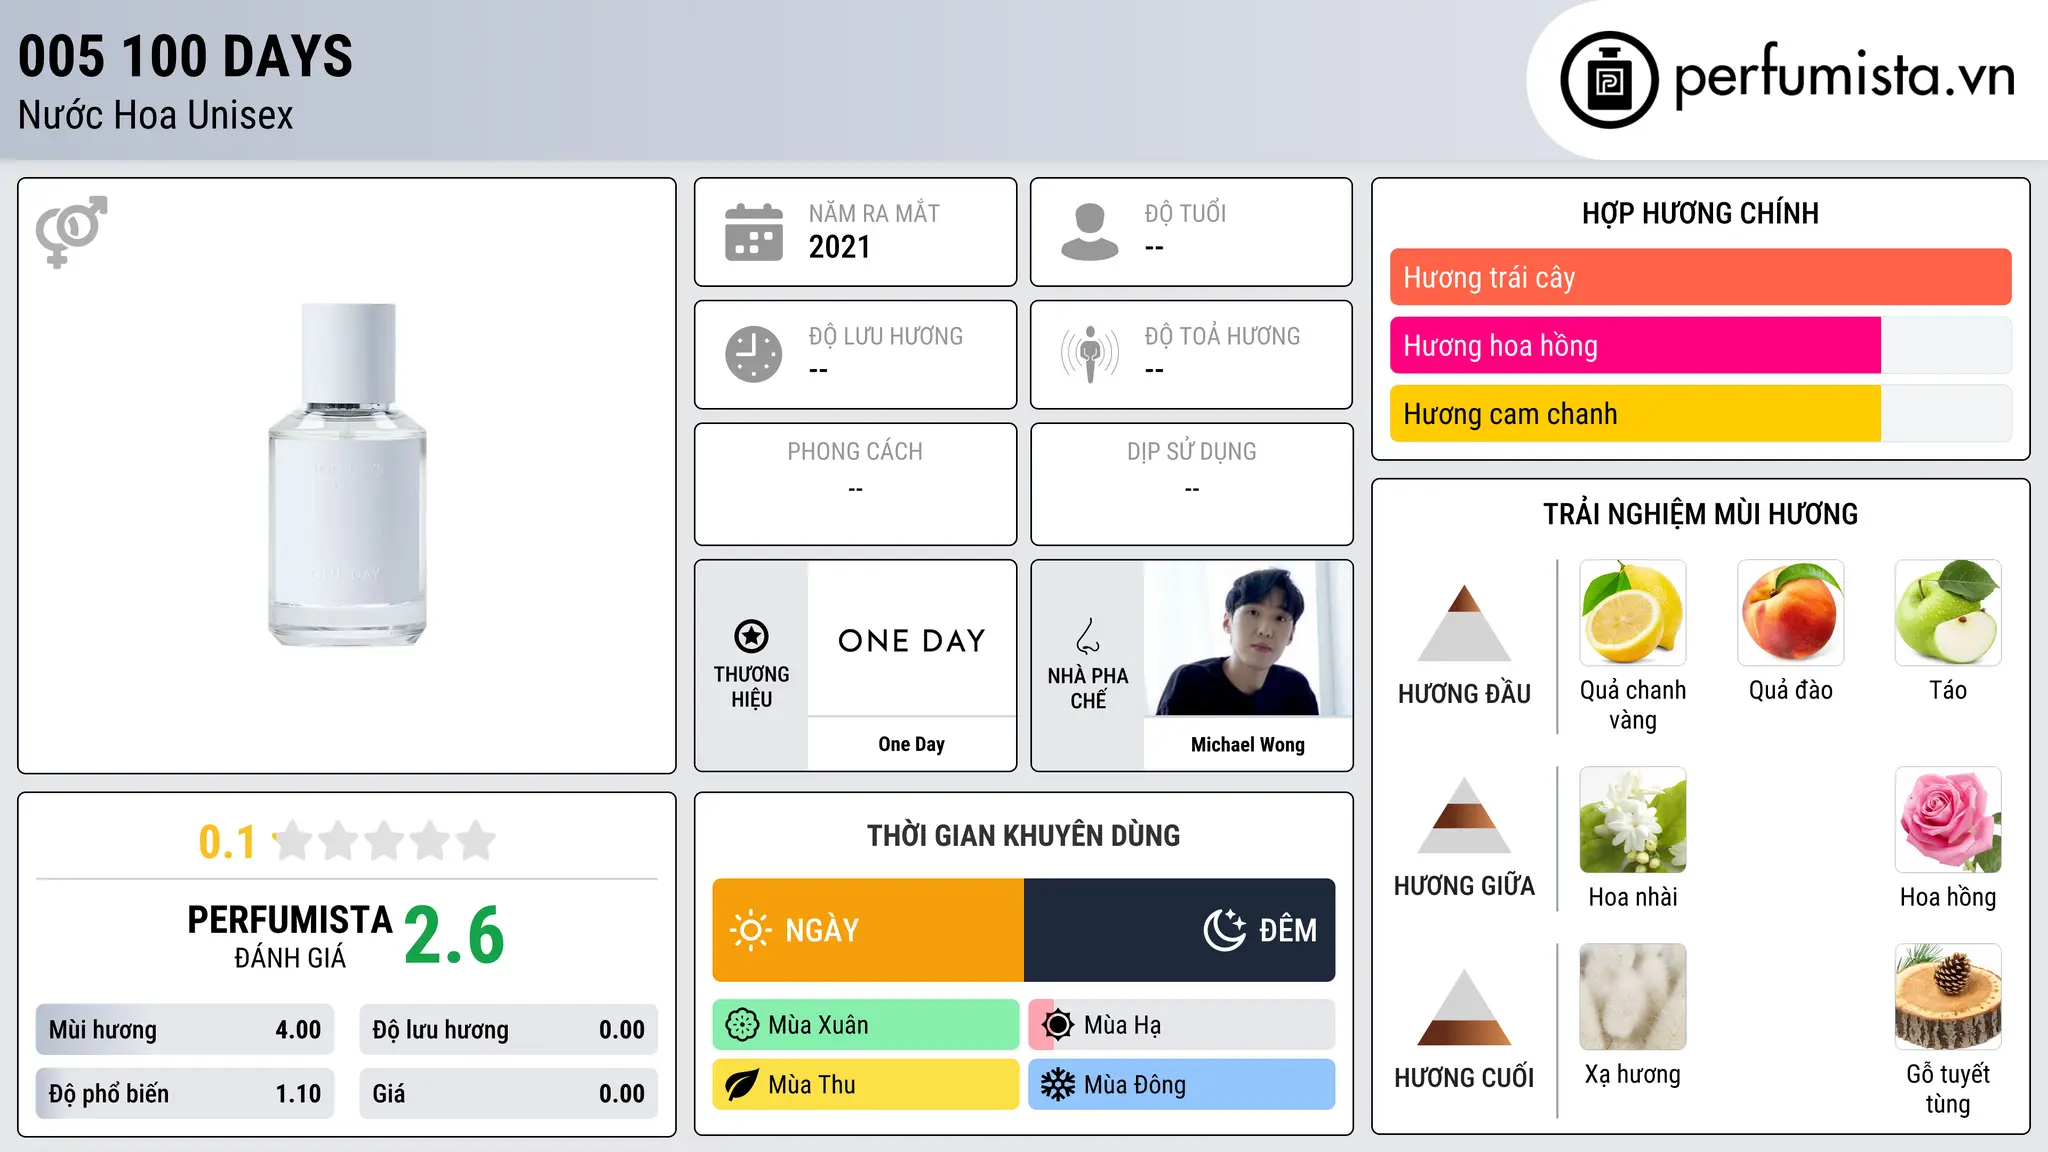2048x1152 pixels.
Task: Click the person icon beside Độ Tuổi
Action: pyautogui.click(x=1089, y=232)
